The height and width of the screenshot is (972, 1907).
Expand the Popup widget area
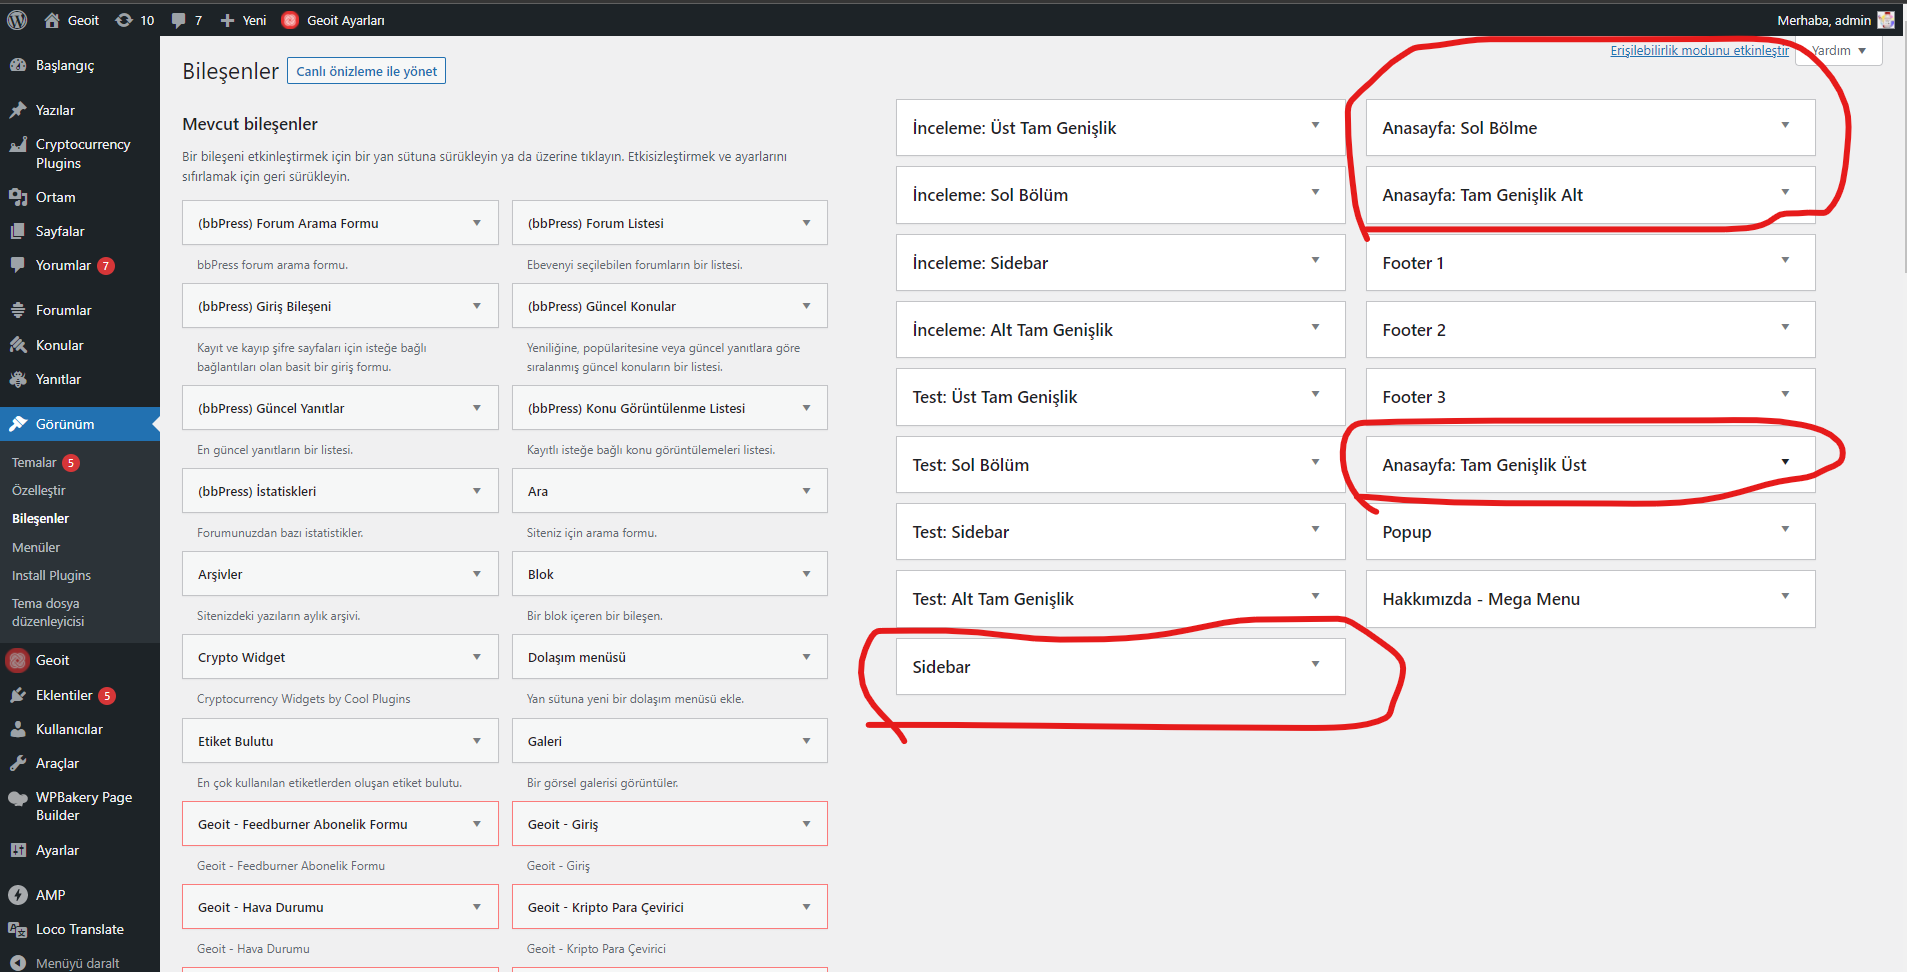1785,530
